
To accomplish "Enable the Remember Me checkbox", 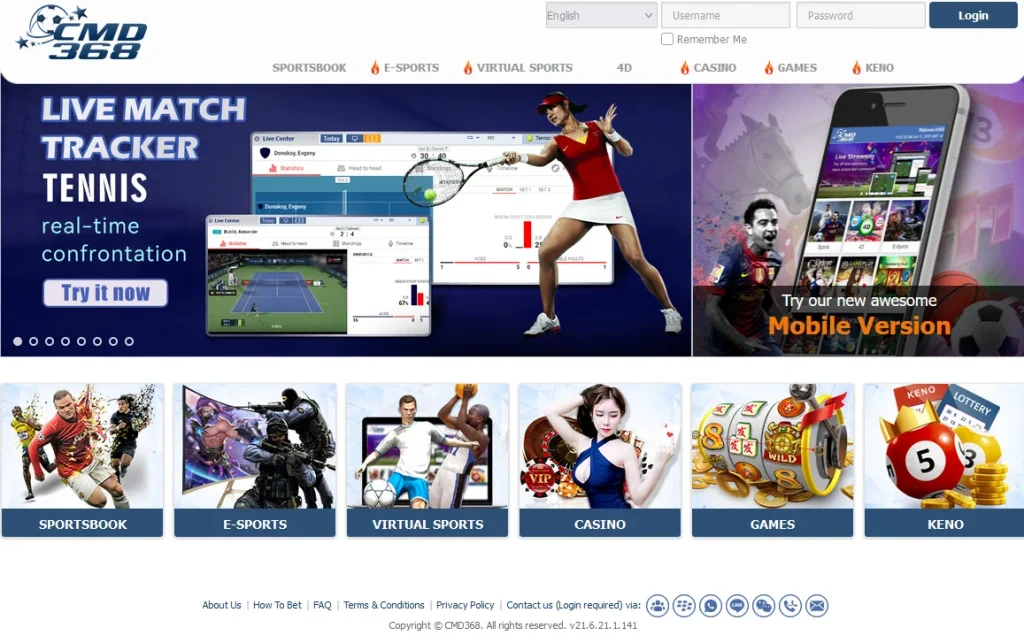I will pyautogui.click(x=666, y=39).
